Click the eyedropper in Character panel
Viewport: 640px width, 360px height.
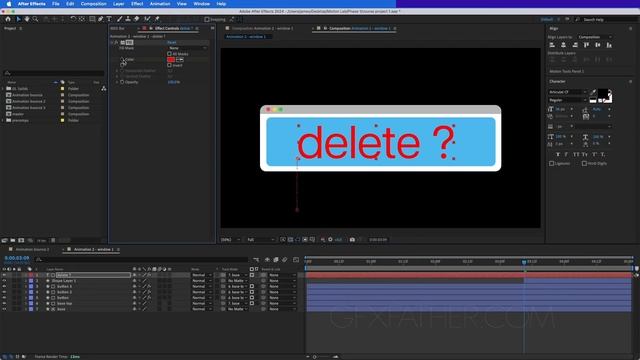(x=593, y=92)
